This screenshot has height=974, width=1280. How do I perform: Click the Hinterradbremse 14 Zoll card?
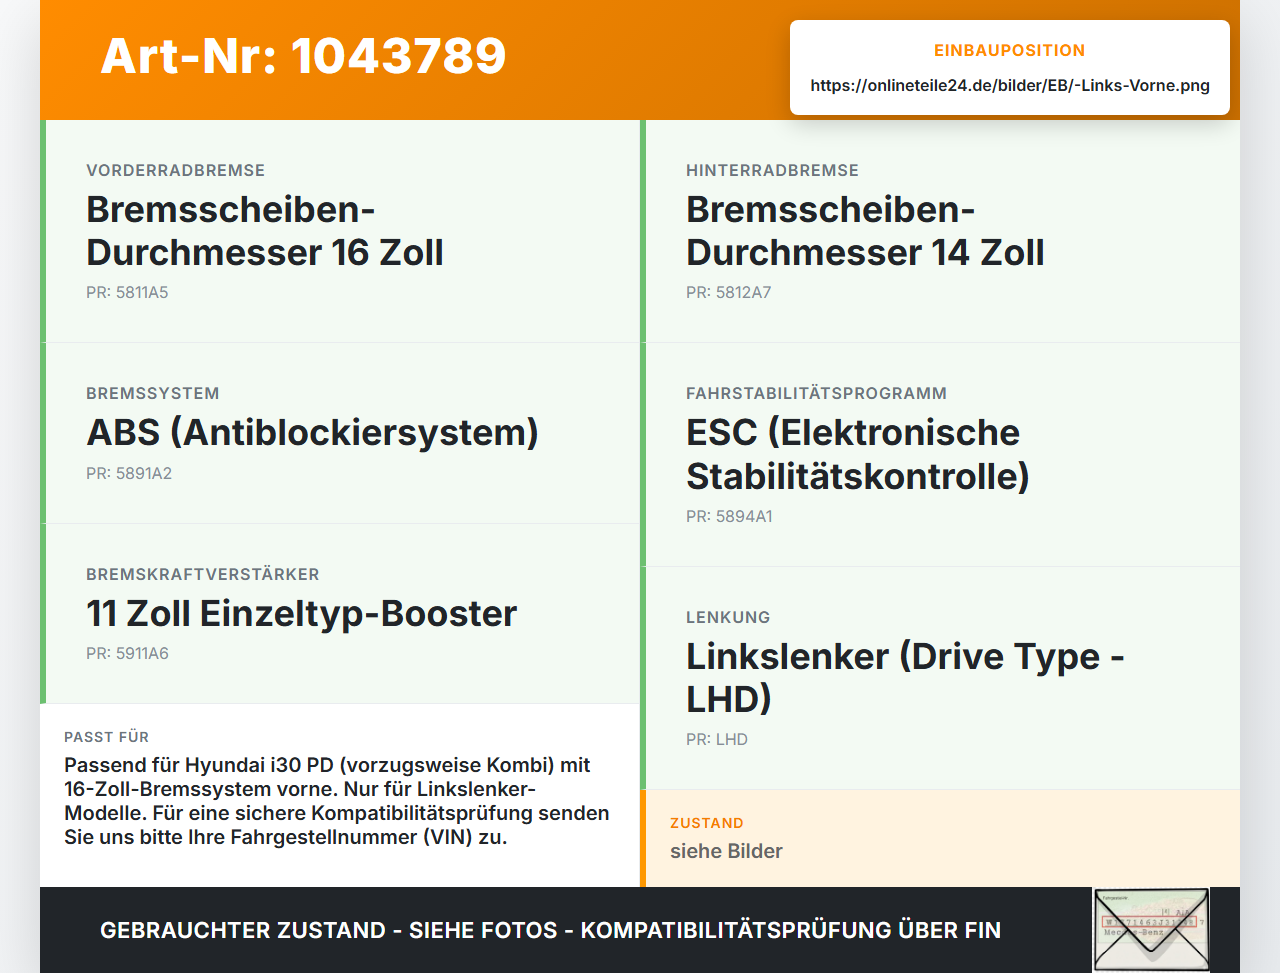pyautogui.click(x=940, y=231)
